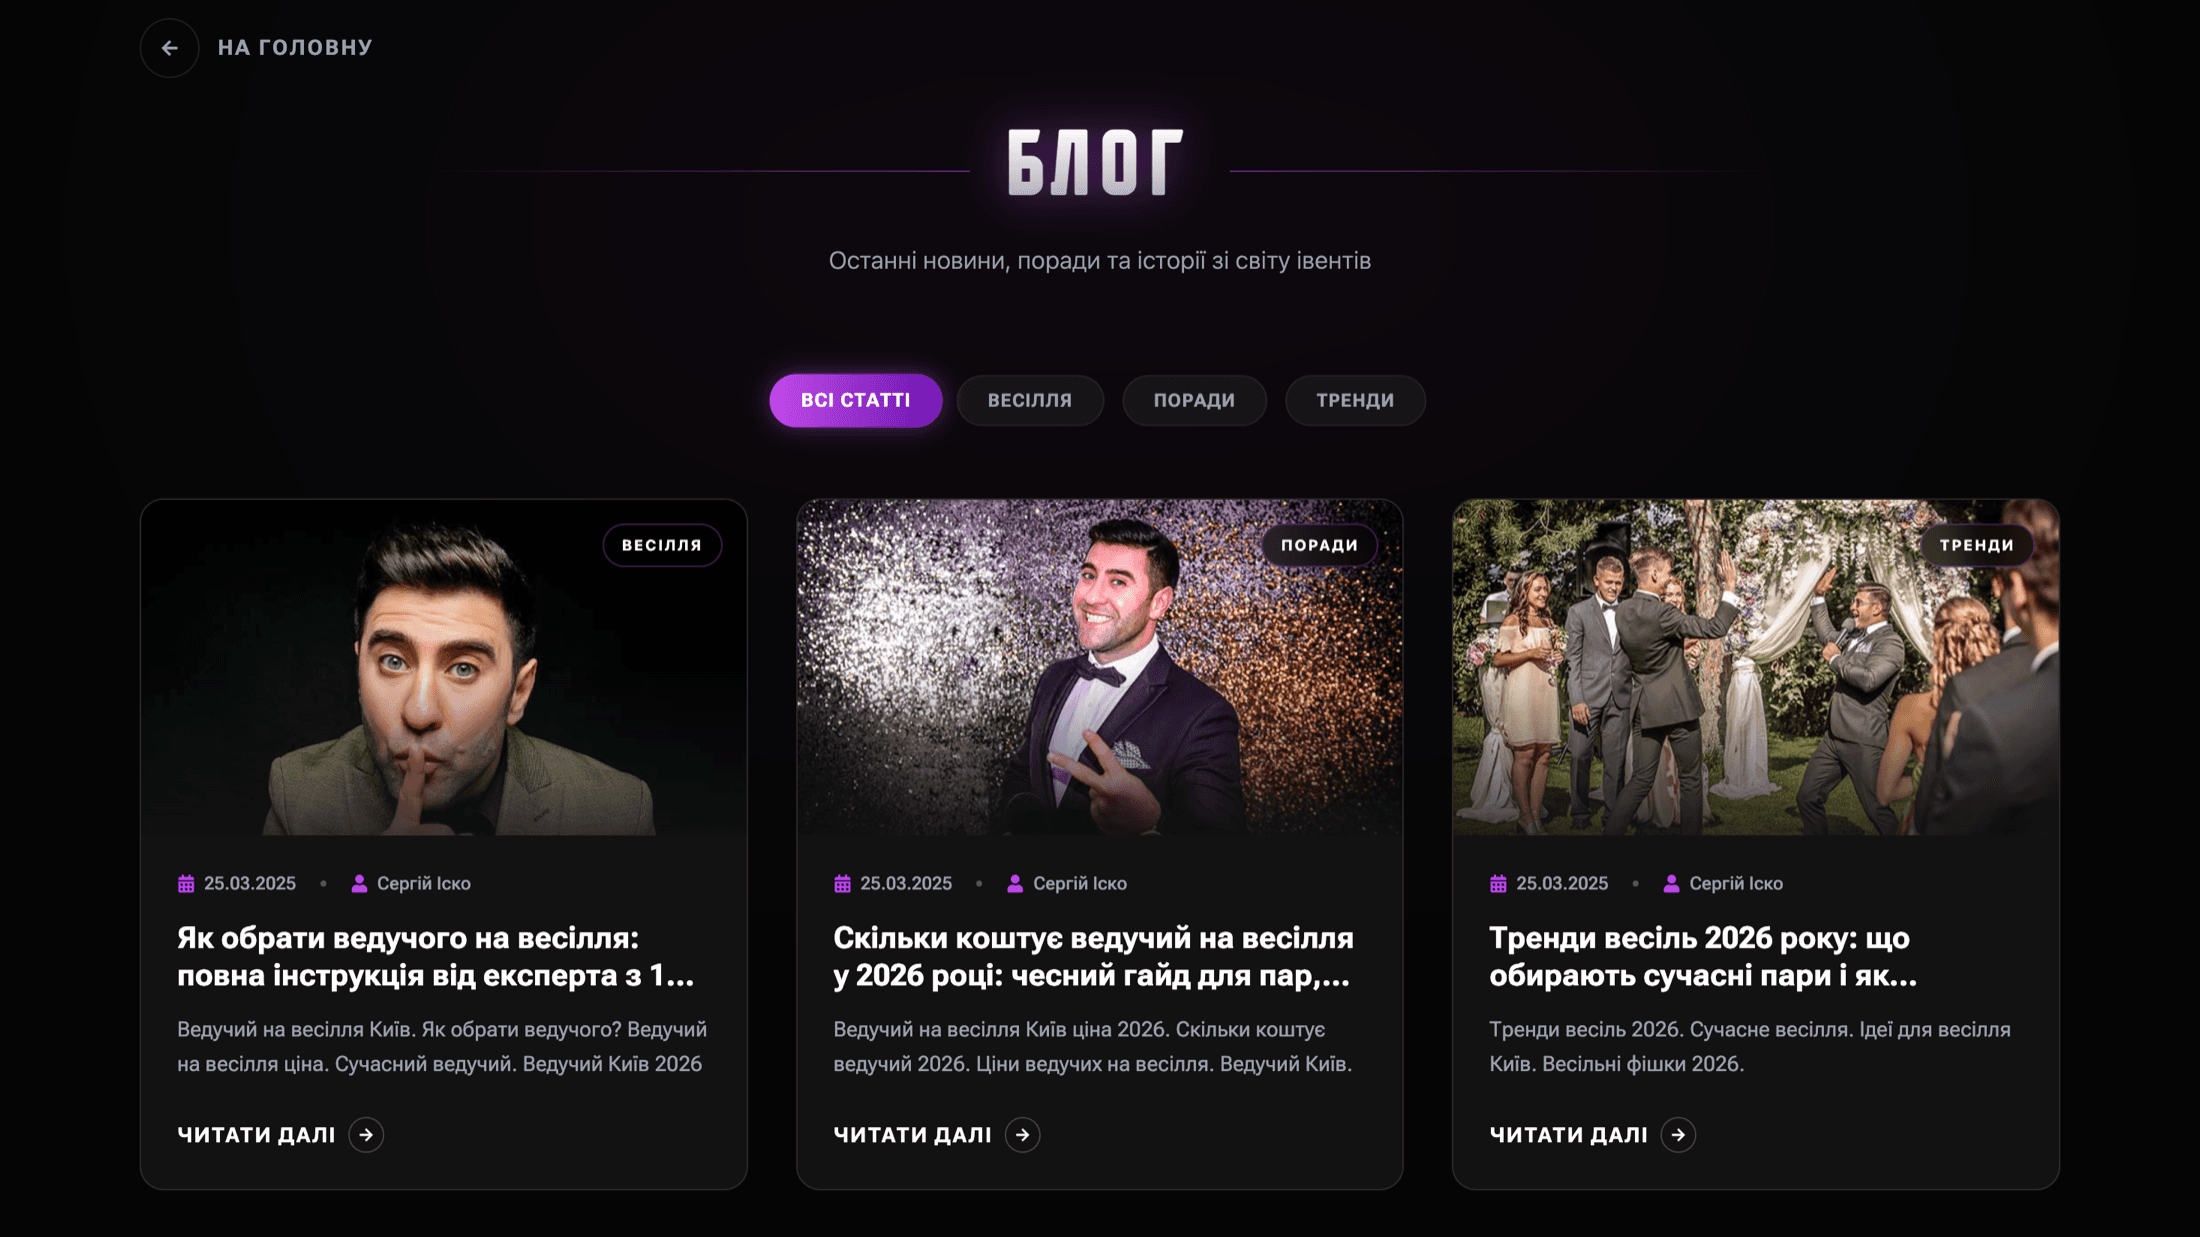Click the arrow icon beside ЧИТАТИ ДАЛІ on middle card
This screenshot has height=1237, width=2200.
[1022, 1134]
